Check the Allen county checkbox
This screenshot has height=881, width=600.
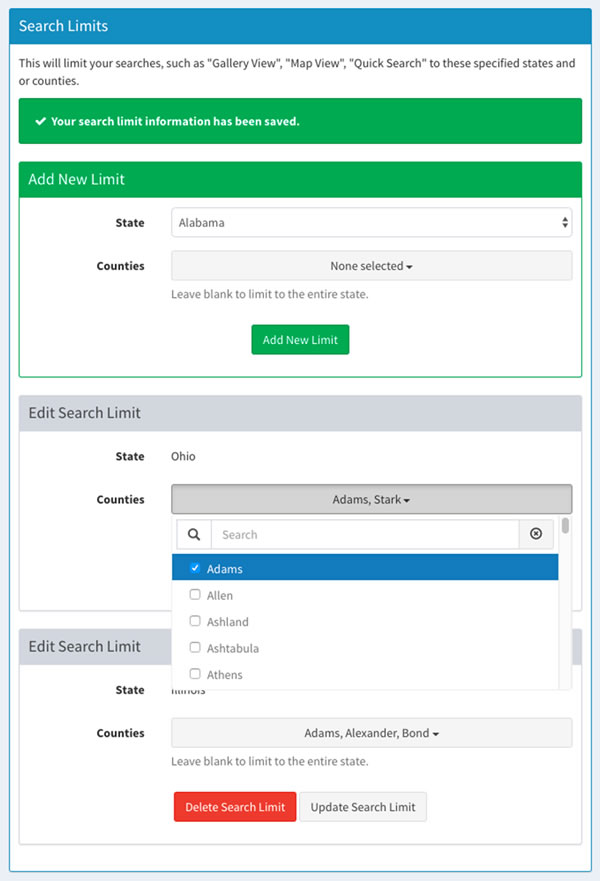pos(195,595)
